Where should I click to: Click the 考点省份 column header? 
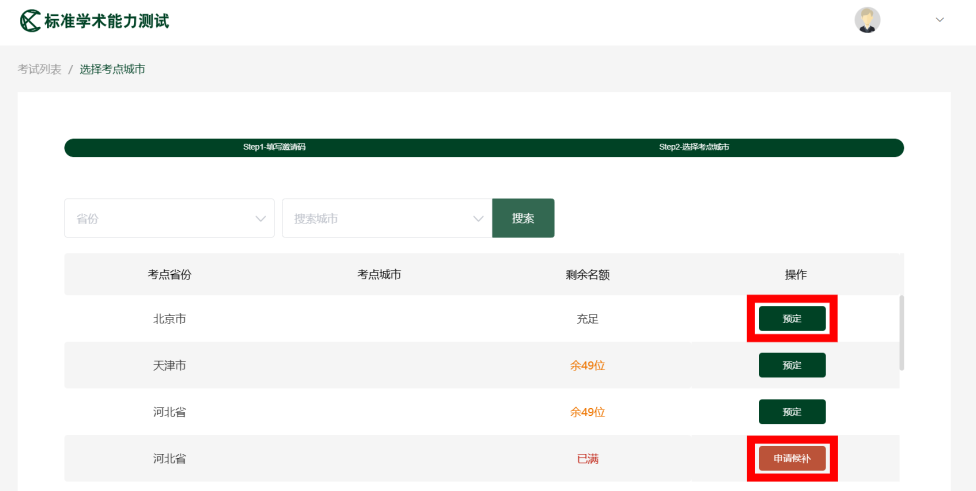pos(169,274)
